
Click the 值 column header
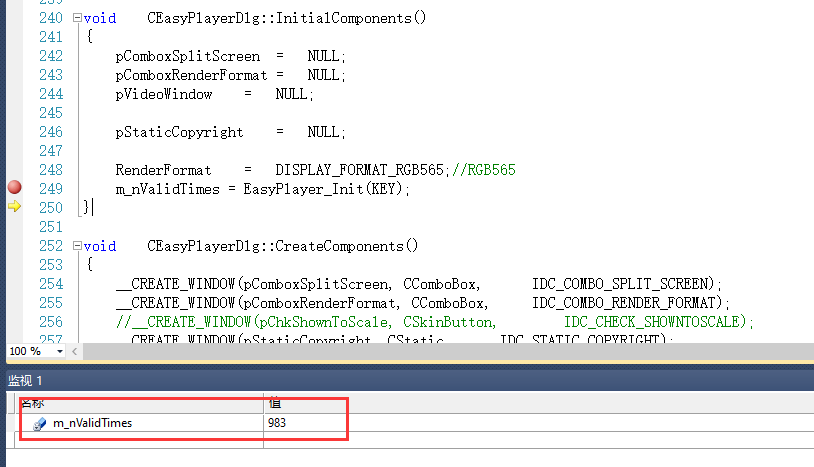(273, 402)
